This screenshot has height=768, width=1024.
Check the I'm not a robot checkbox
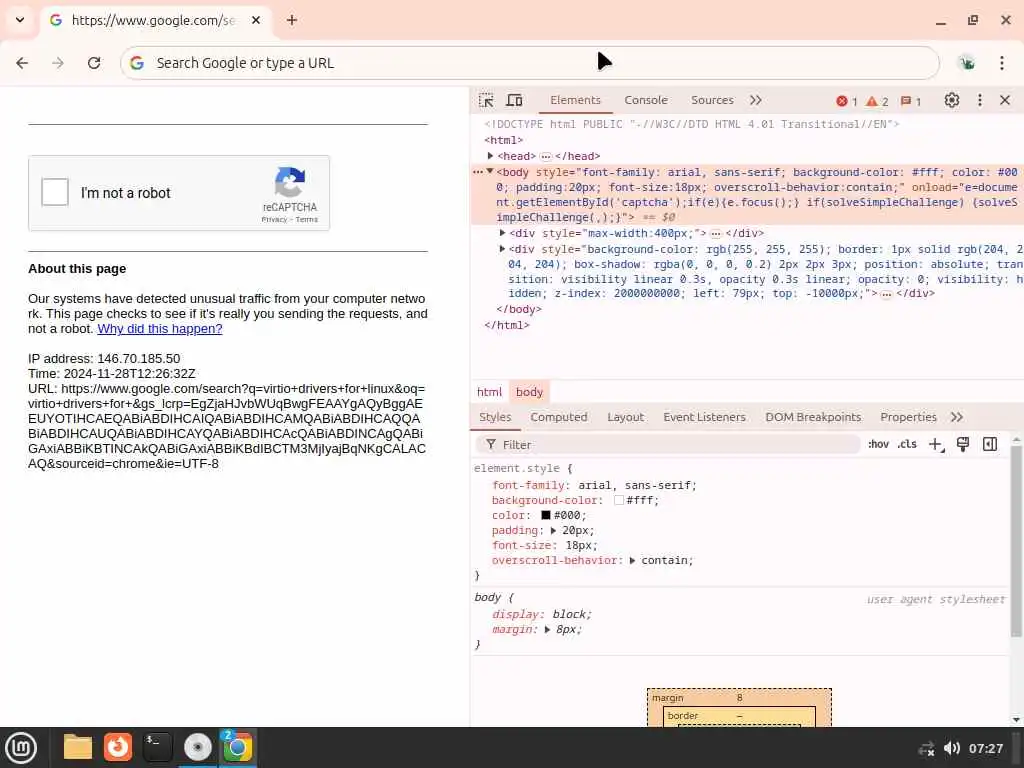point(55,192)
